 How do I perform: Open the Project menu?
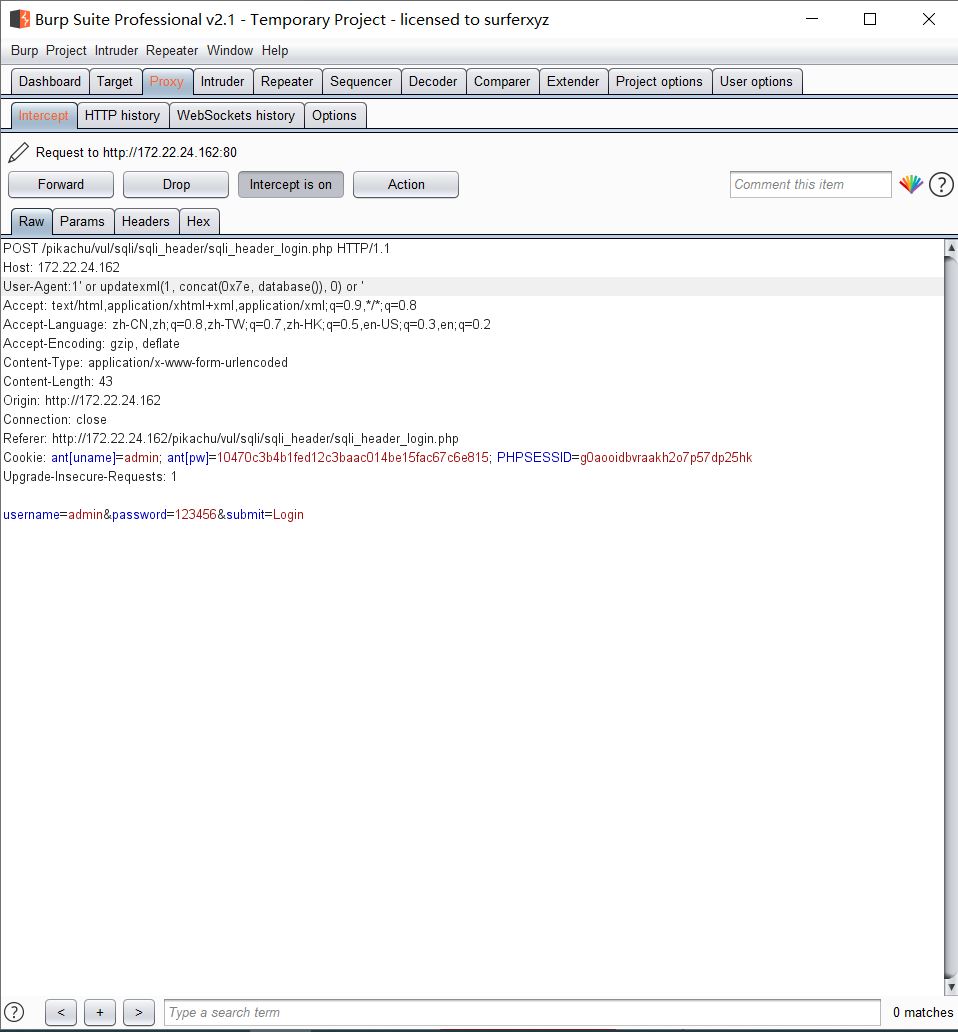coord(66,51)
